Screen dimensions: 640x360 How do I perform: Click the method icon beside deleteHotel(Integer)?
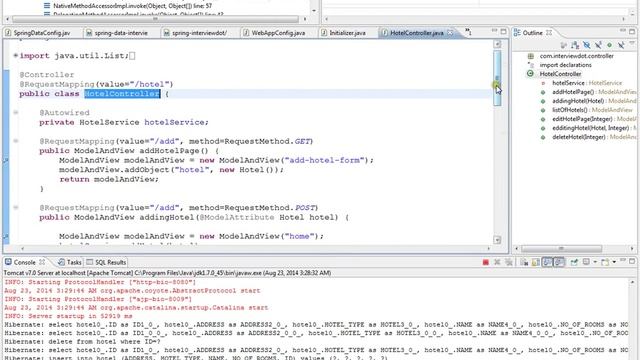point(543,138)
